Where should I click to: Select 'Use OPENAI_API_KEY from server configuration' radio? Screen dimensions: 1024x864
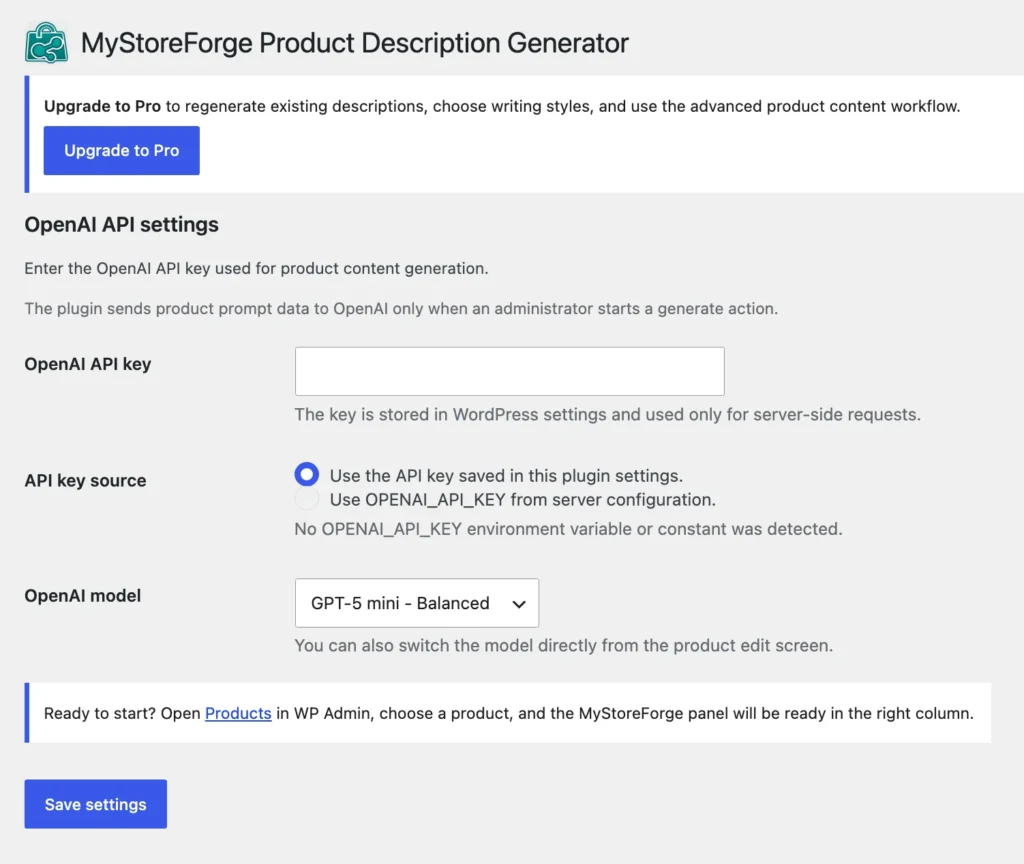[x=306, y=499]
